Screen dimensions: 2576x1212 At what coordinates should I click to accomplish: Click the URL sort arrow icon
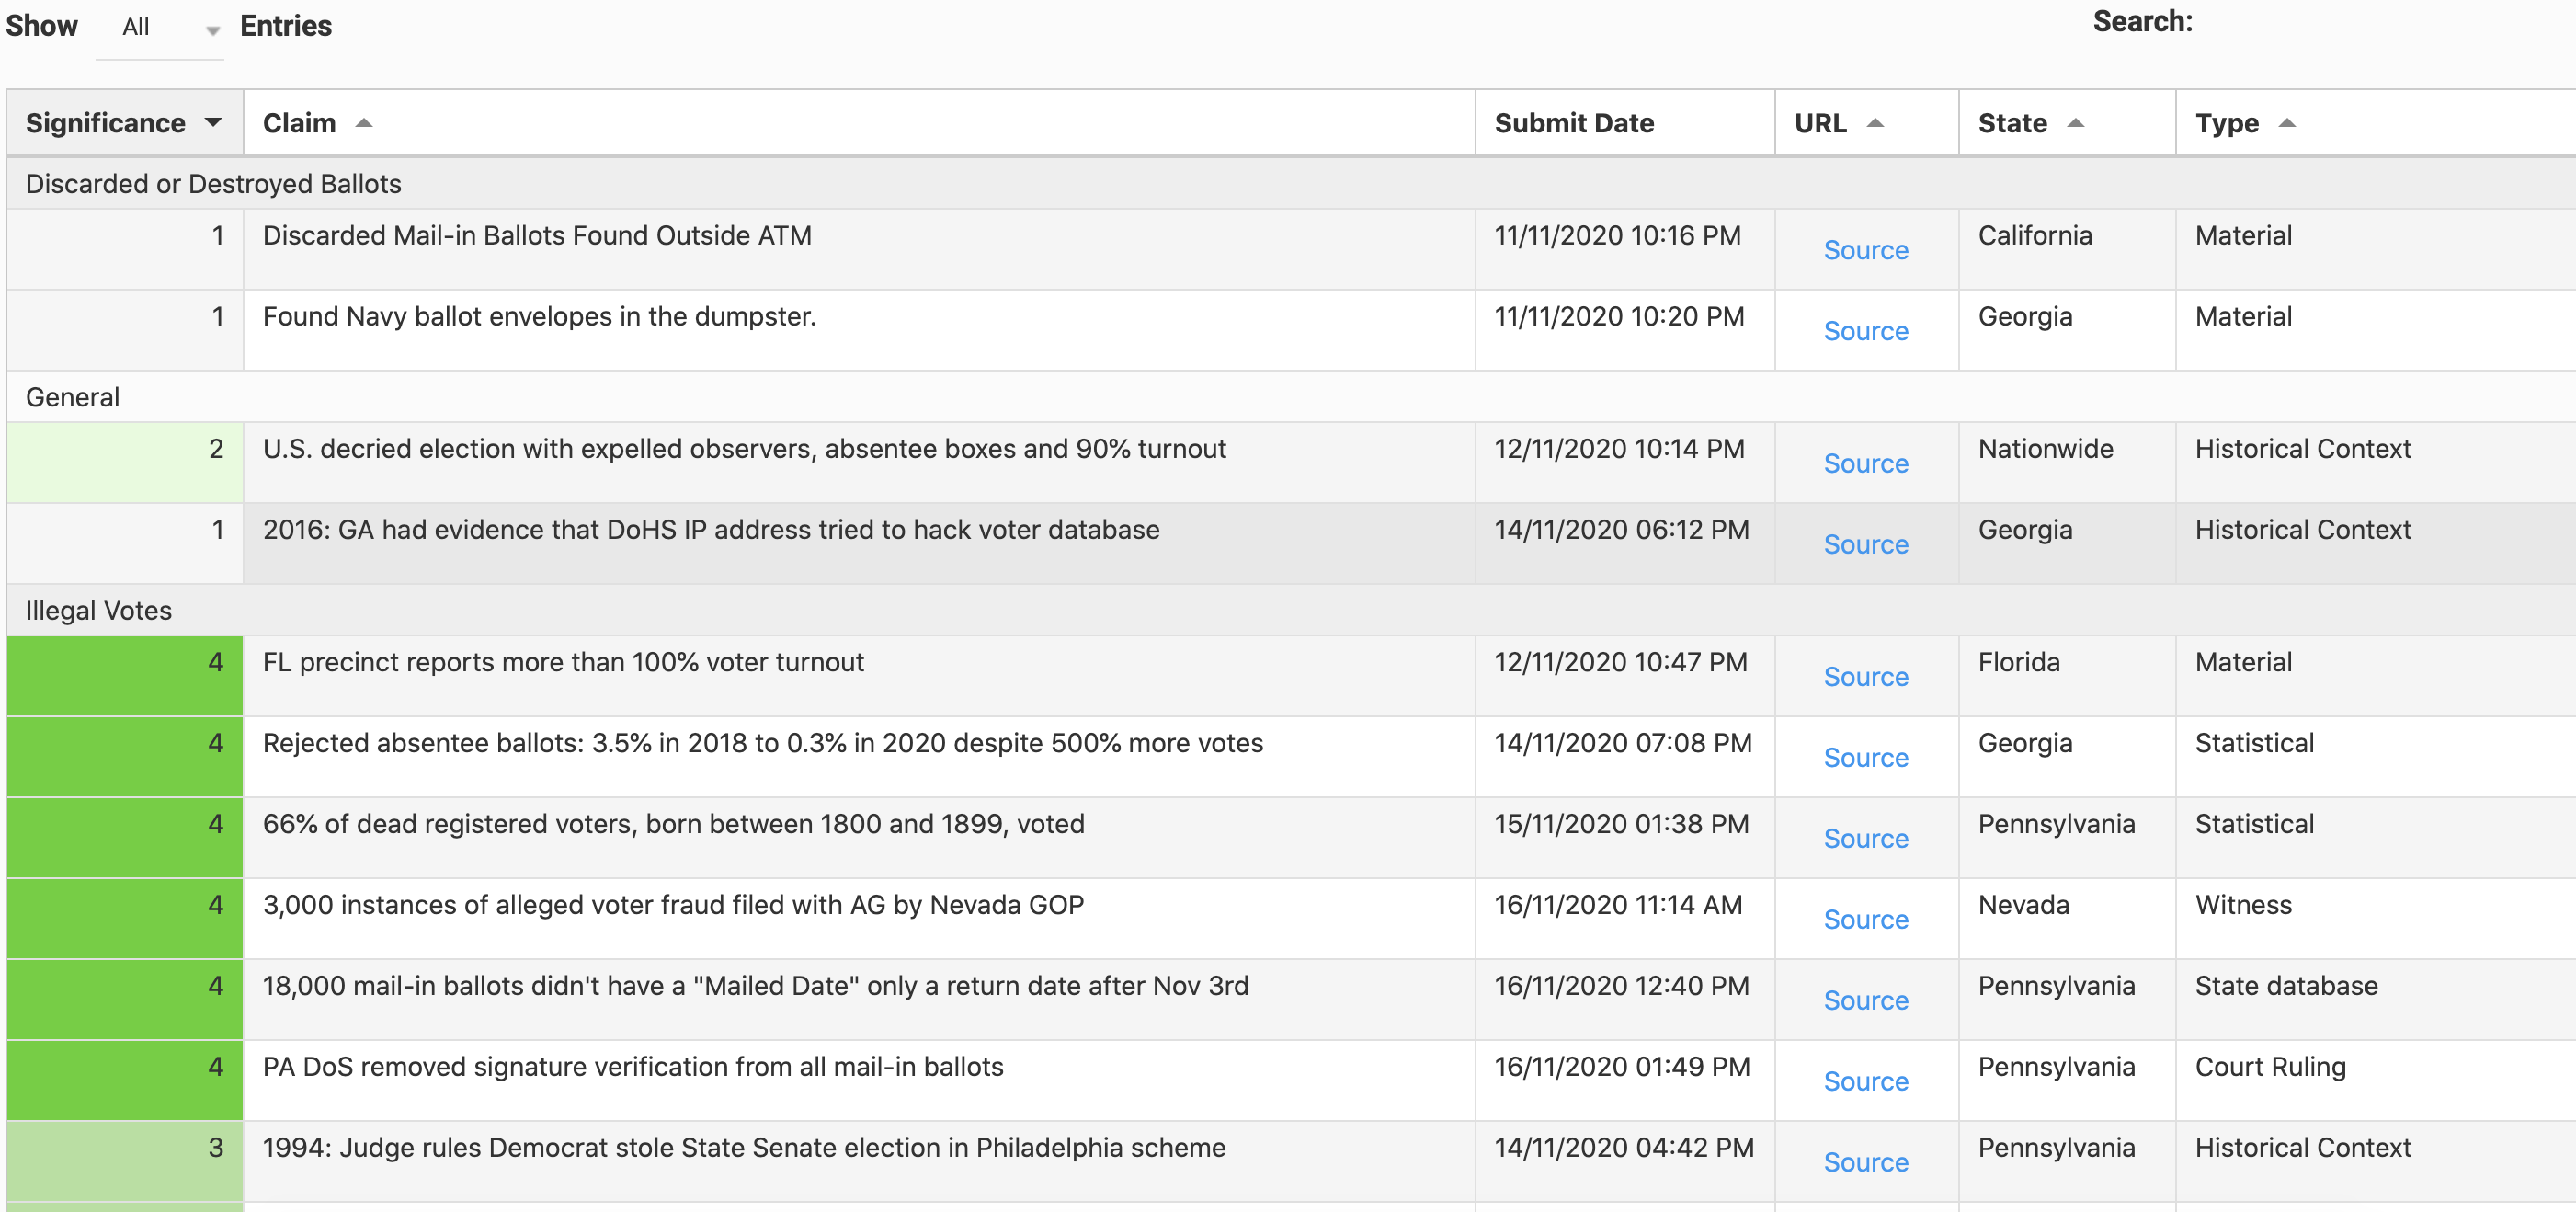click(1875, 123)
